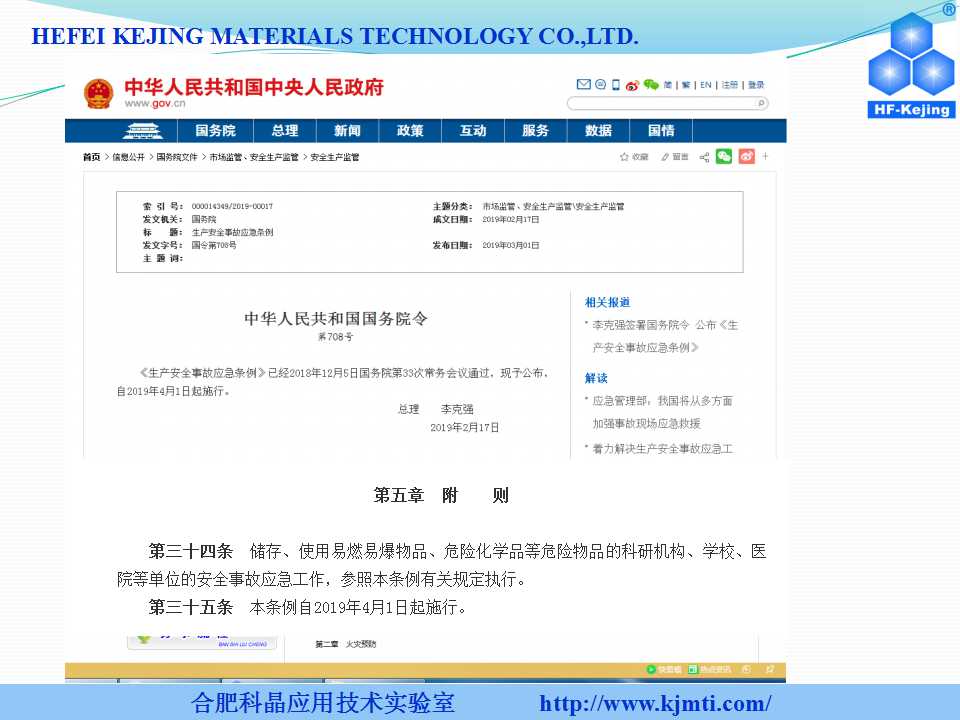
Task: Click the search magnifier icon
Action: click(x=760, y=103)
